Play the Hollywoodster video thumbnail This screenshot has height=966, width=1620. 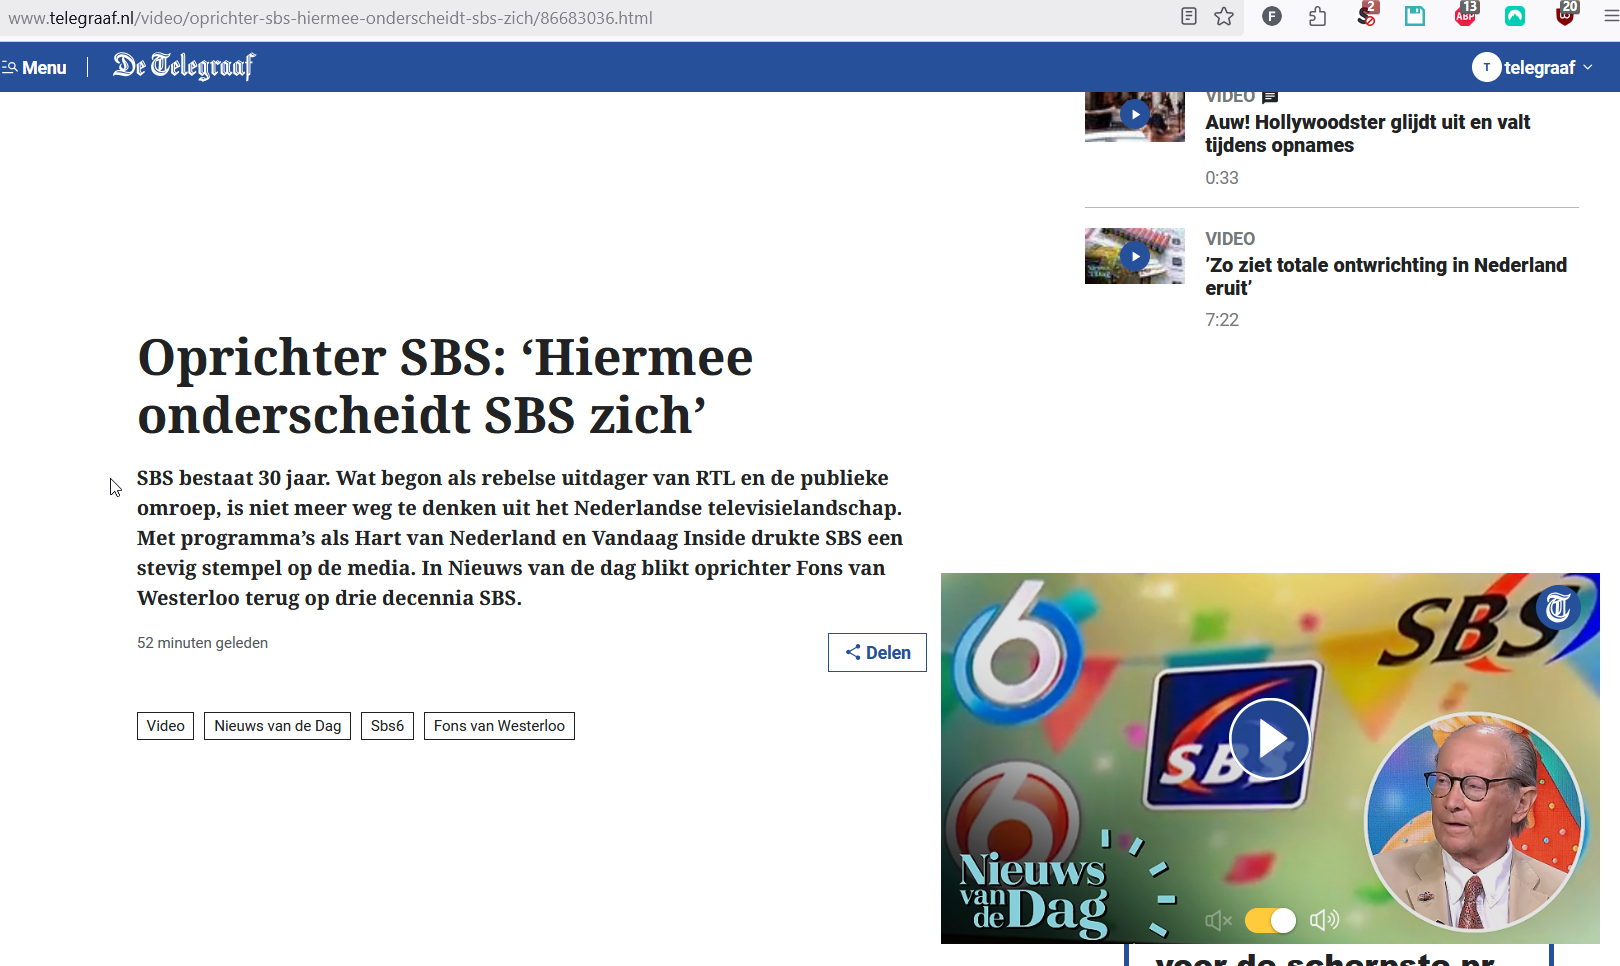point(1134,116)
